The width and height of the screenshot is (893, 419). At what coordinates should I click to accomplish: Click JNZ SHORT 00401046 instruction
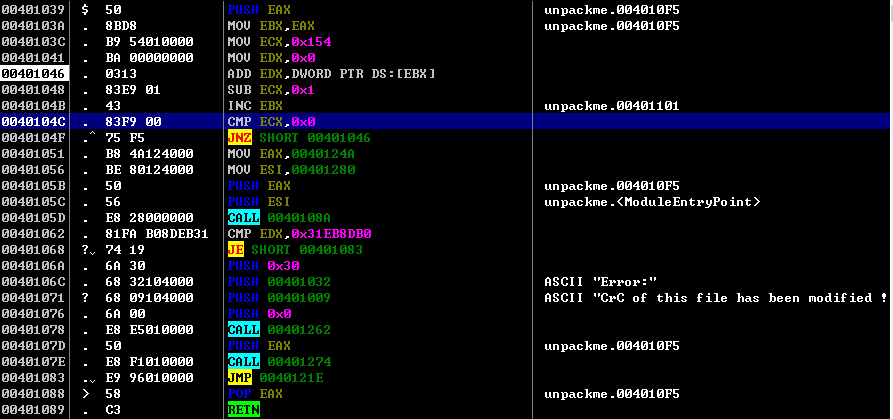tap(298, 138)
